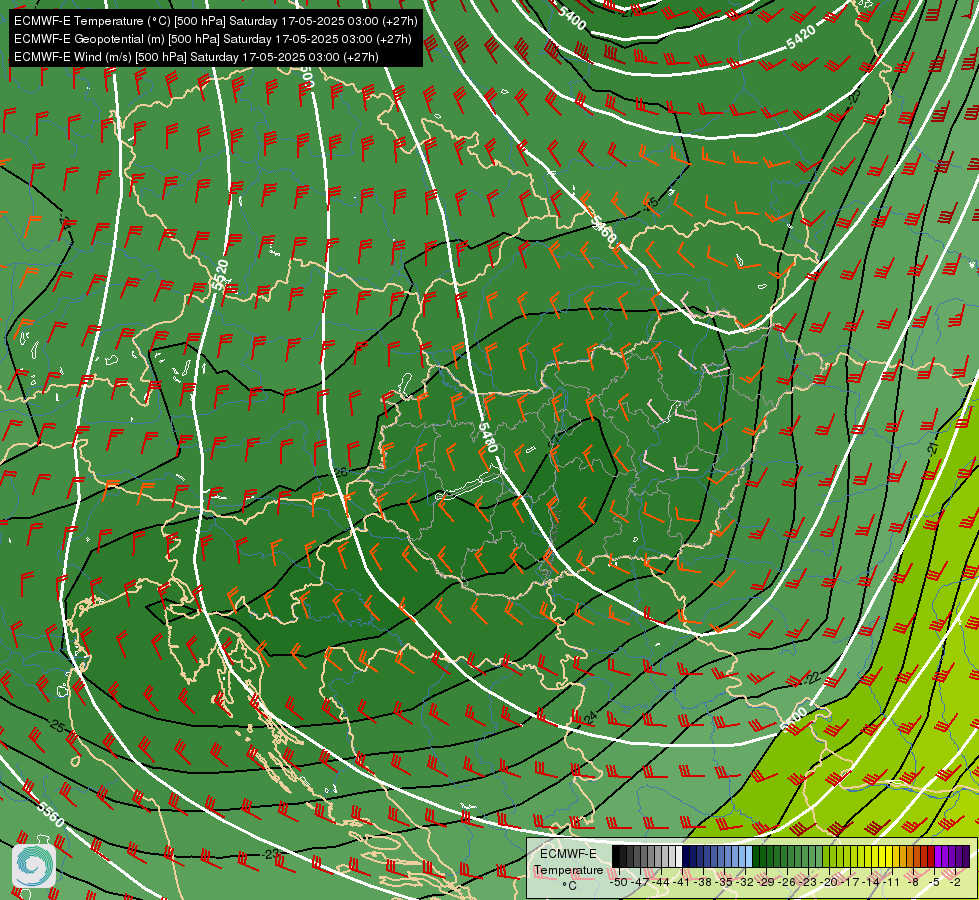Pick the white swatch in the legend bar

pyautogui.click(x=679, y=856)
